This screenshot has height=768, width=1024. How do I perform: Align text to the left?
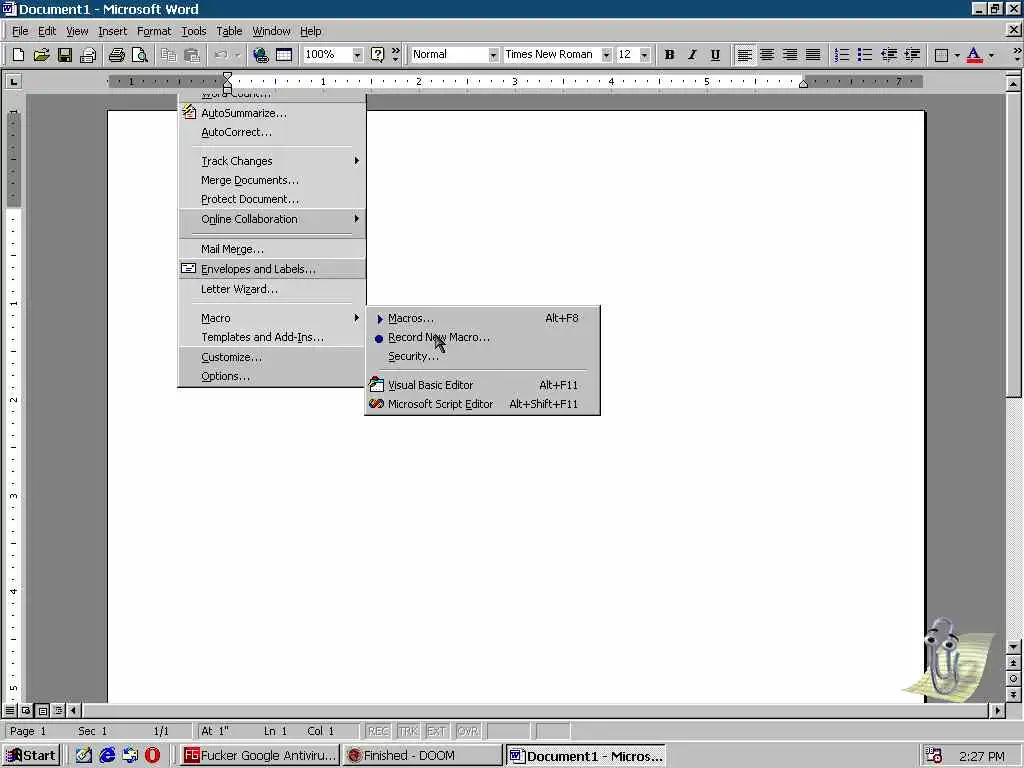click(744, 55)
